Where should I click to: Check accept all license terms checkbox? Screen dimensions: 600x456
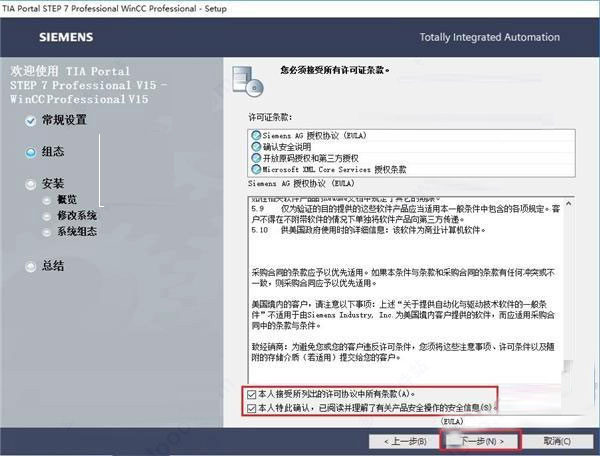251,394
